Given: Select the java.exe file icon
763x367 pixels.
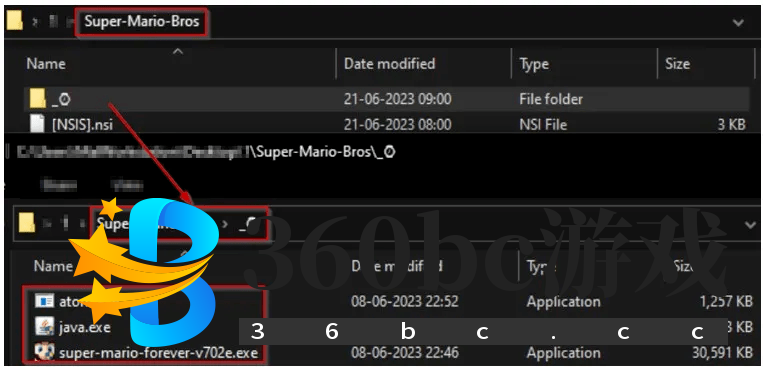Looking at the screenshot, I should pyautogui.click(x=44, y=327).
